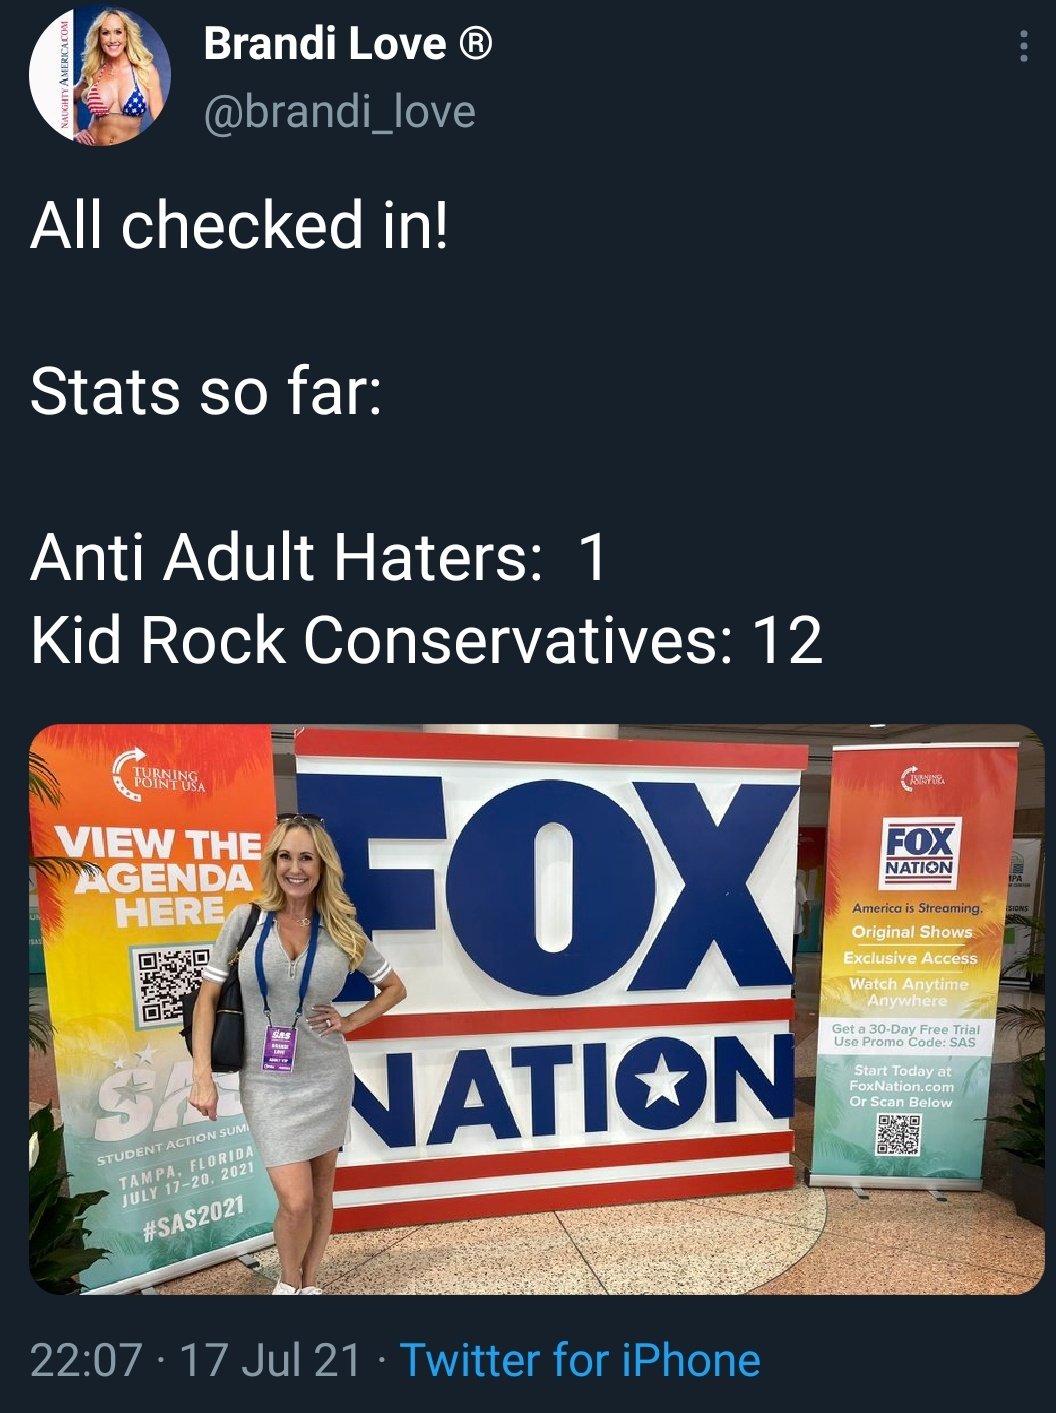Click the registered symbol beside the name
This screenshot has width=1056, height=1413.
pos(475,44)
